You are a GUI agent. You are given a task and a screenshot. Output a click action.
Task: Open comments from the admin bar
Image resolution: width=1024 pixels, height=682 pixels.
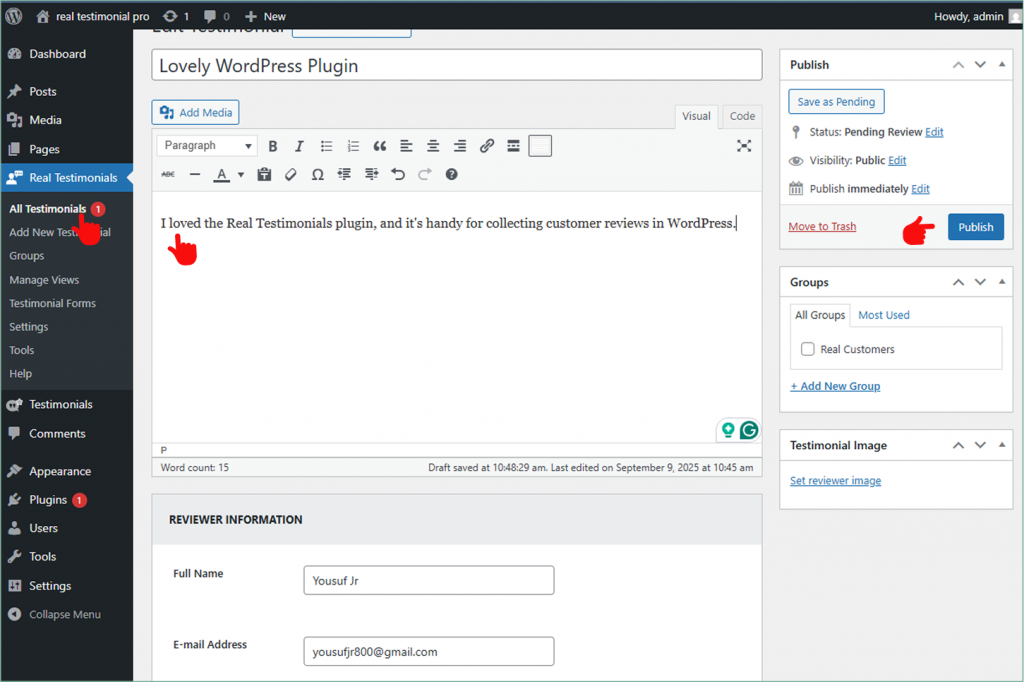pyautogui.click(x=217, y=16)
